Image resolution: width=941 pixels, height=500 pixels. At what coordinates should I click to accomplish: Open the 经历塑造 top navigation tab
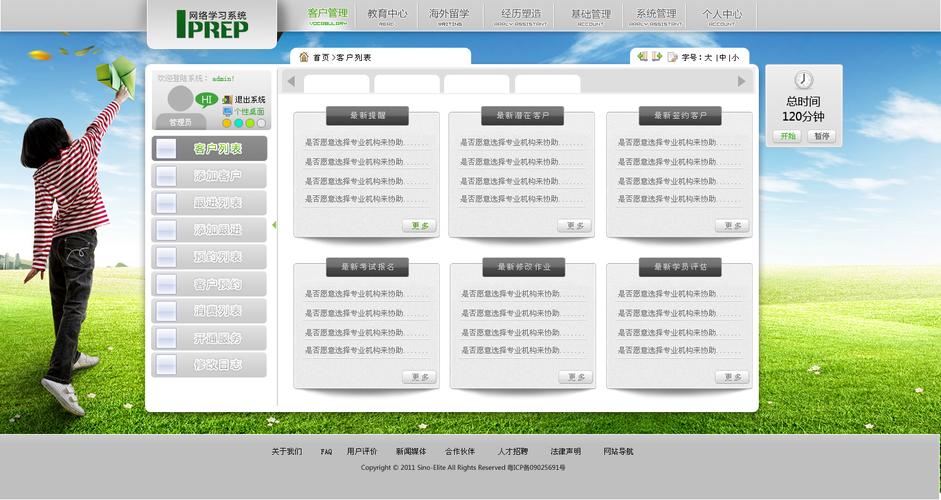point(521,16)
